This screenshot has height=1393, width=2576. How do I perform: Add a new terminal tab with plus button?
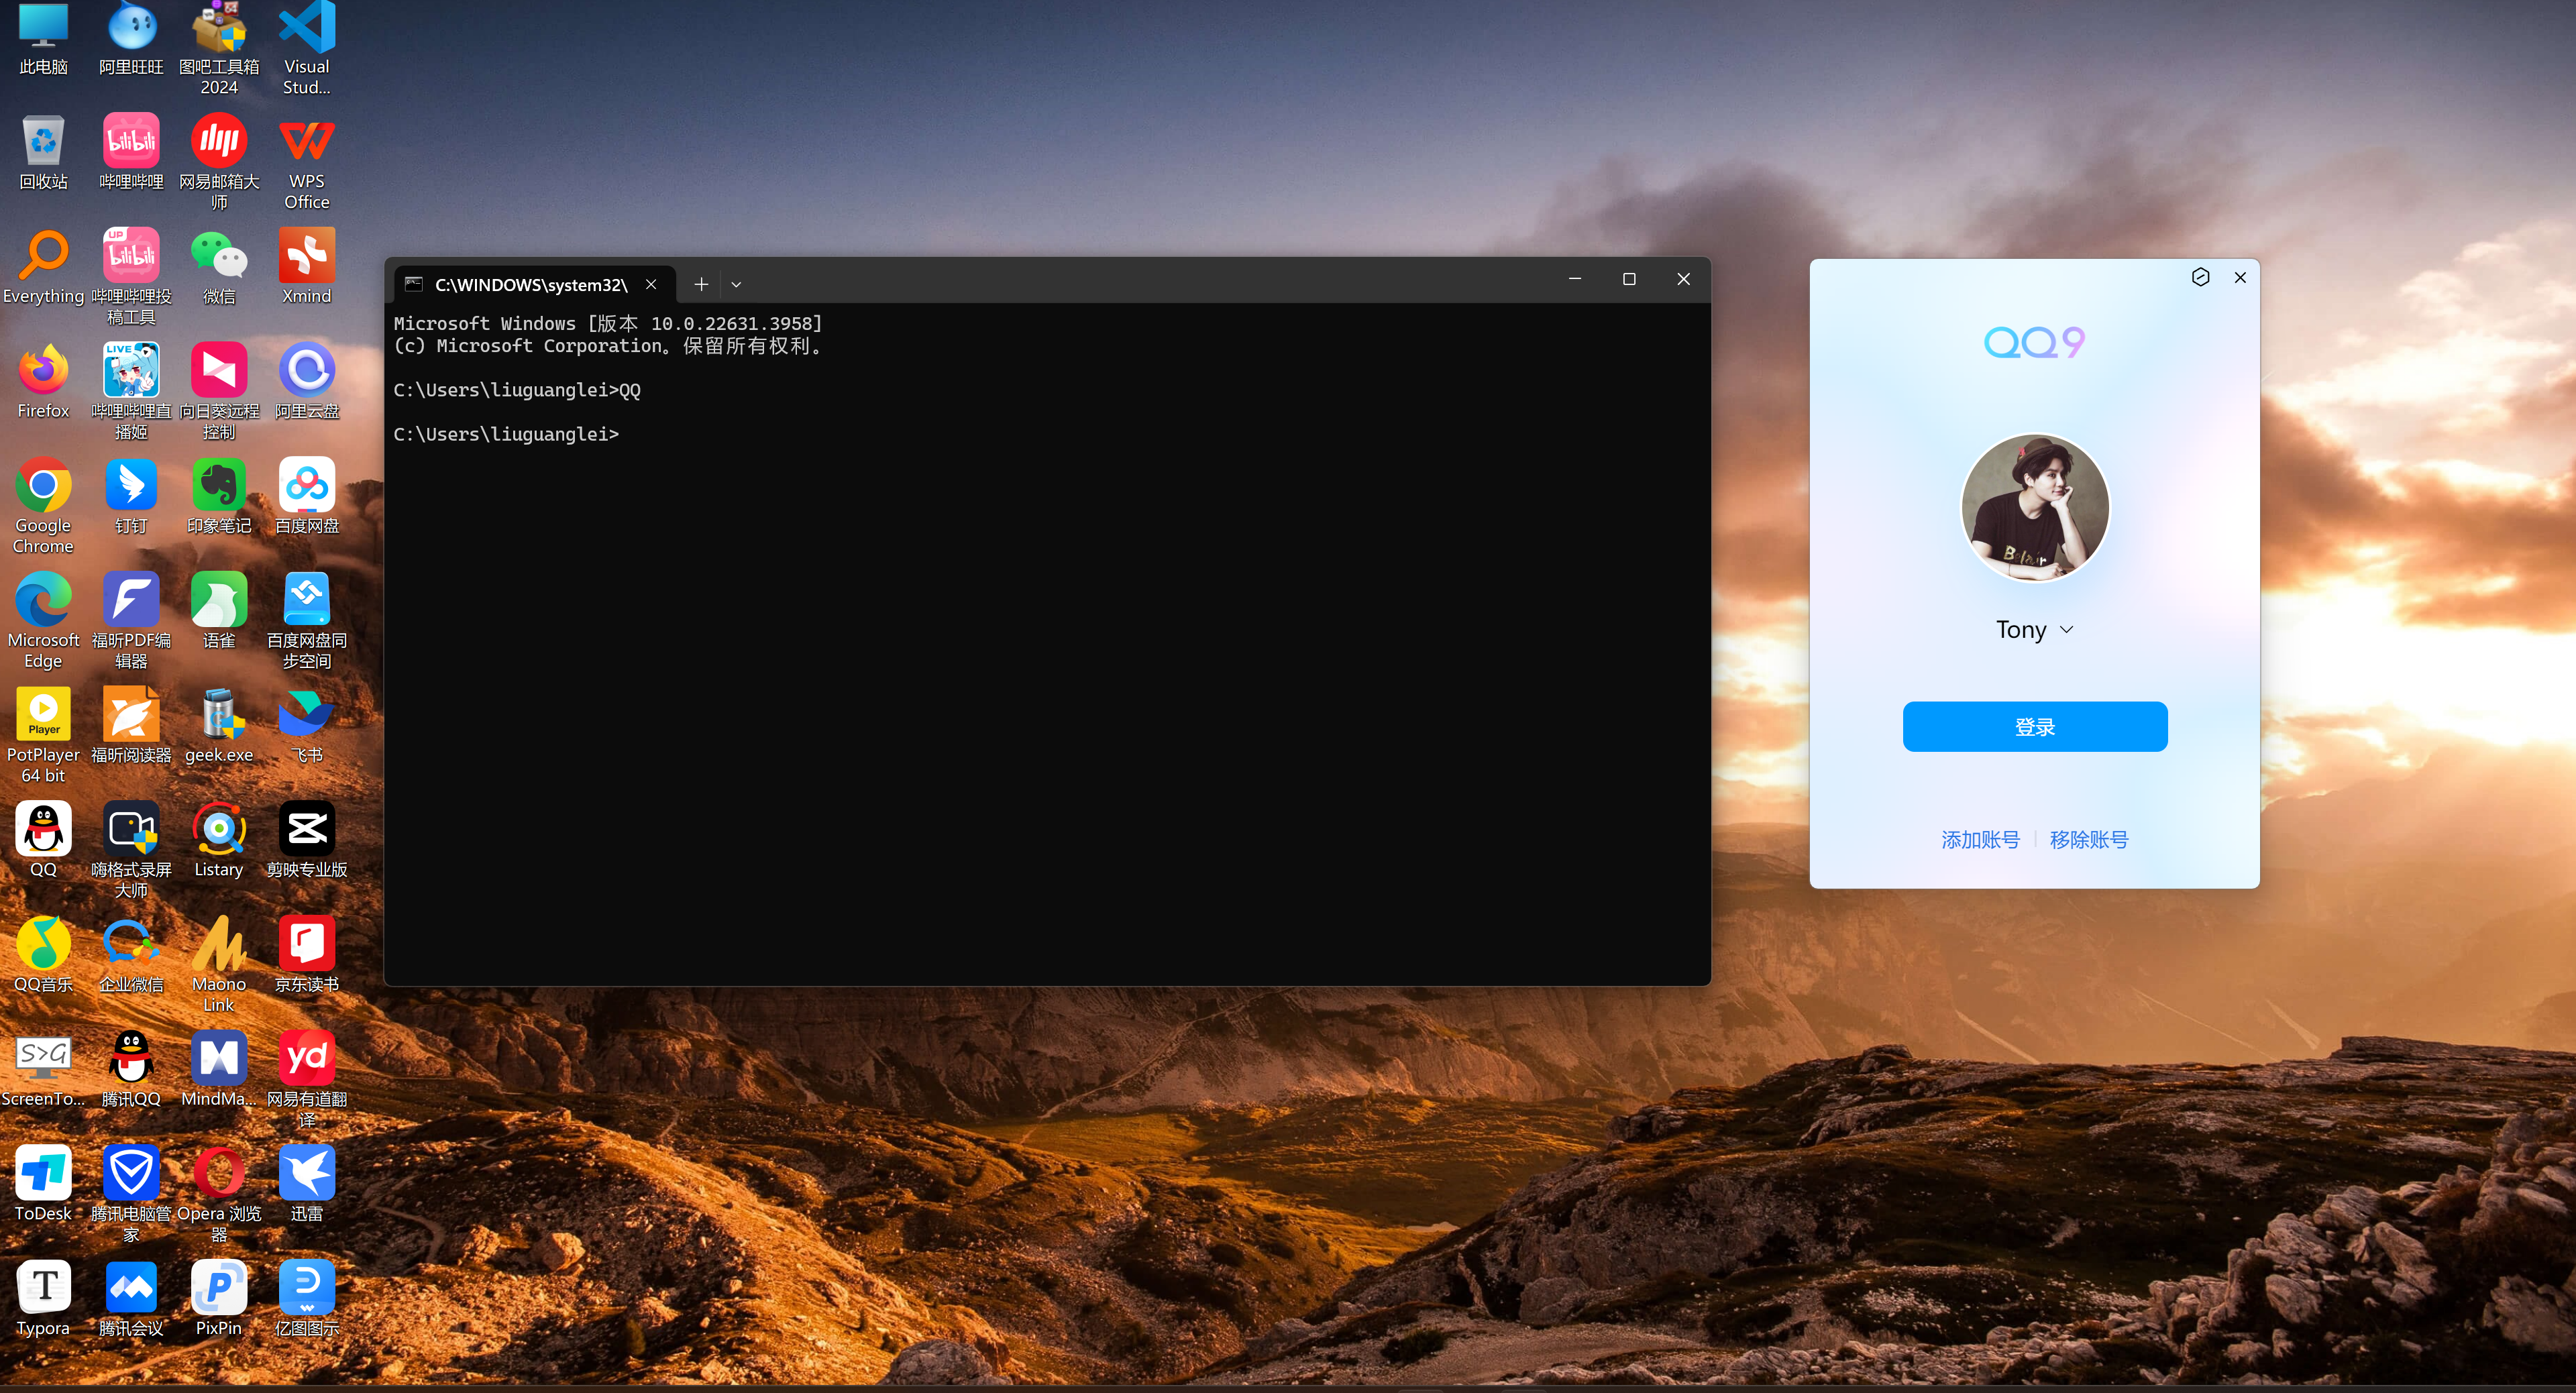[x=701, y=285]
